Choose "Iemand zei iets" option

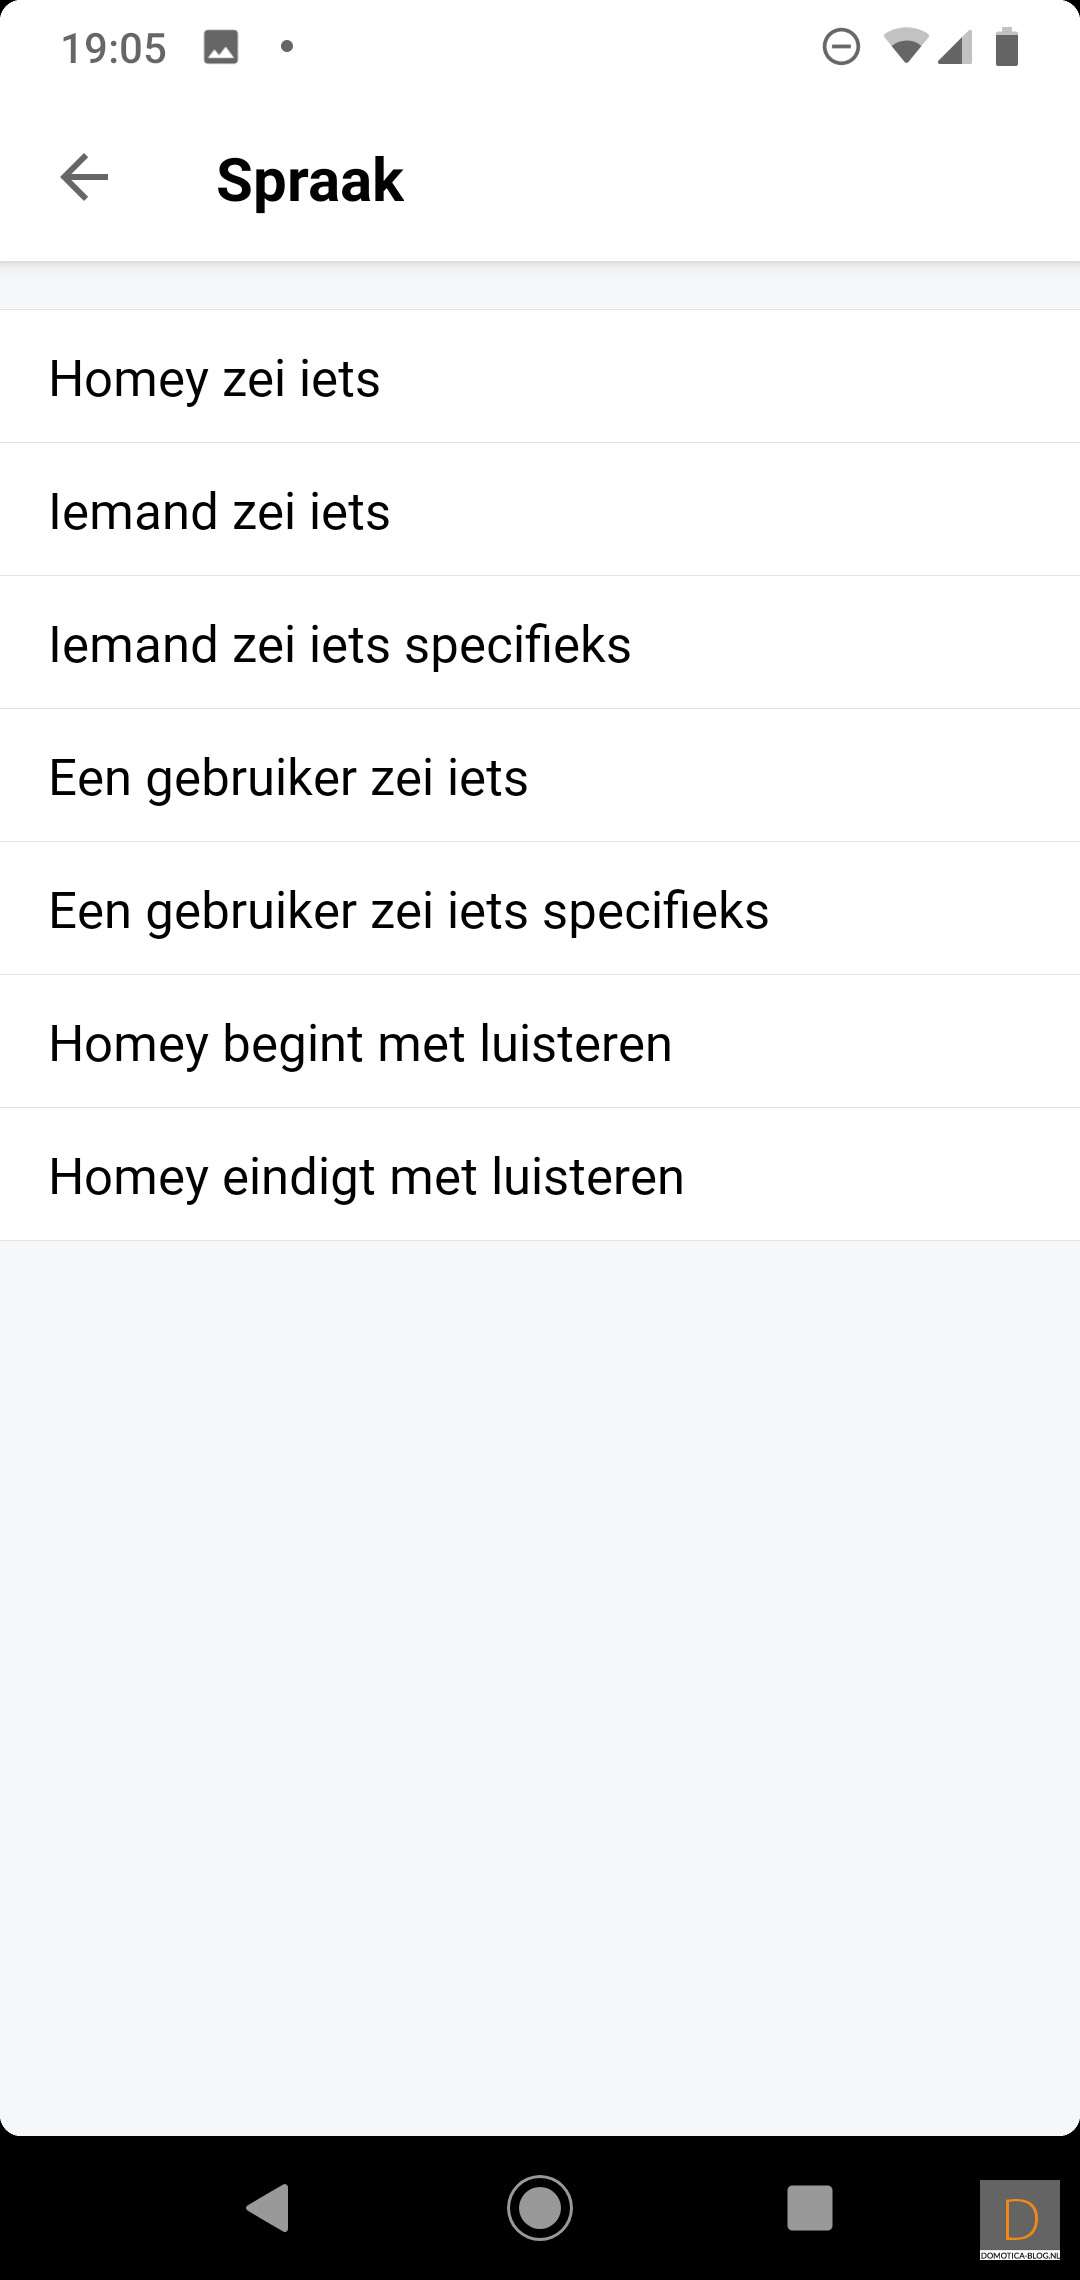[540, 510]
